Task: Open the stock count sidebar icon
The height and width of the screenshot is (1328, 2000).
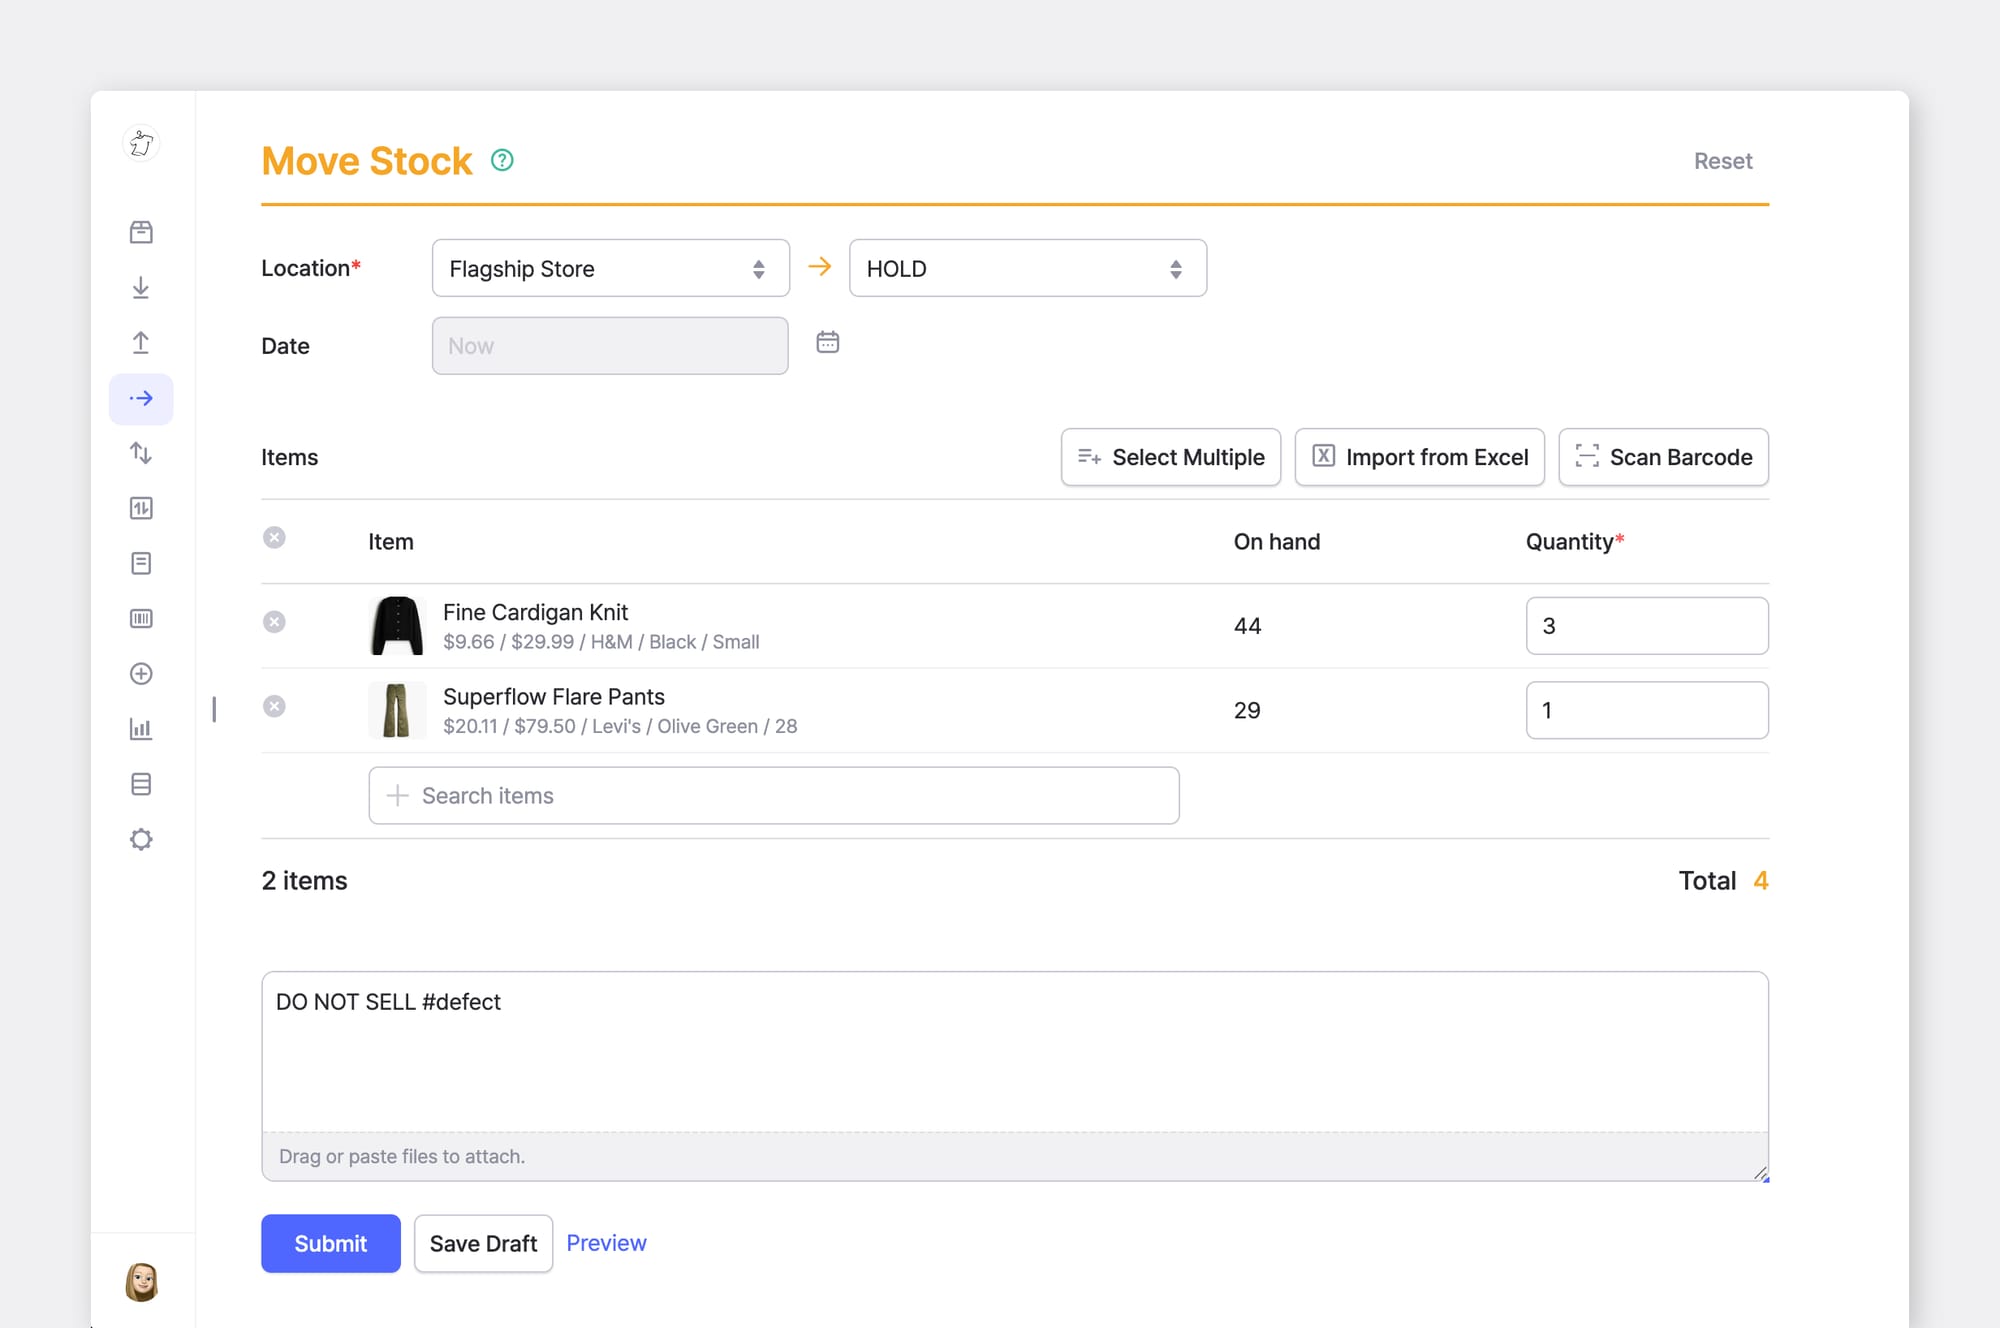Action: pyautogui.click(x=141, y=508)
